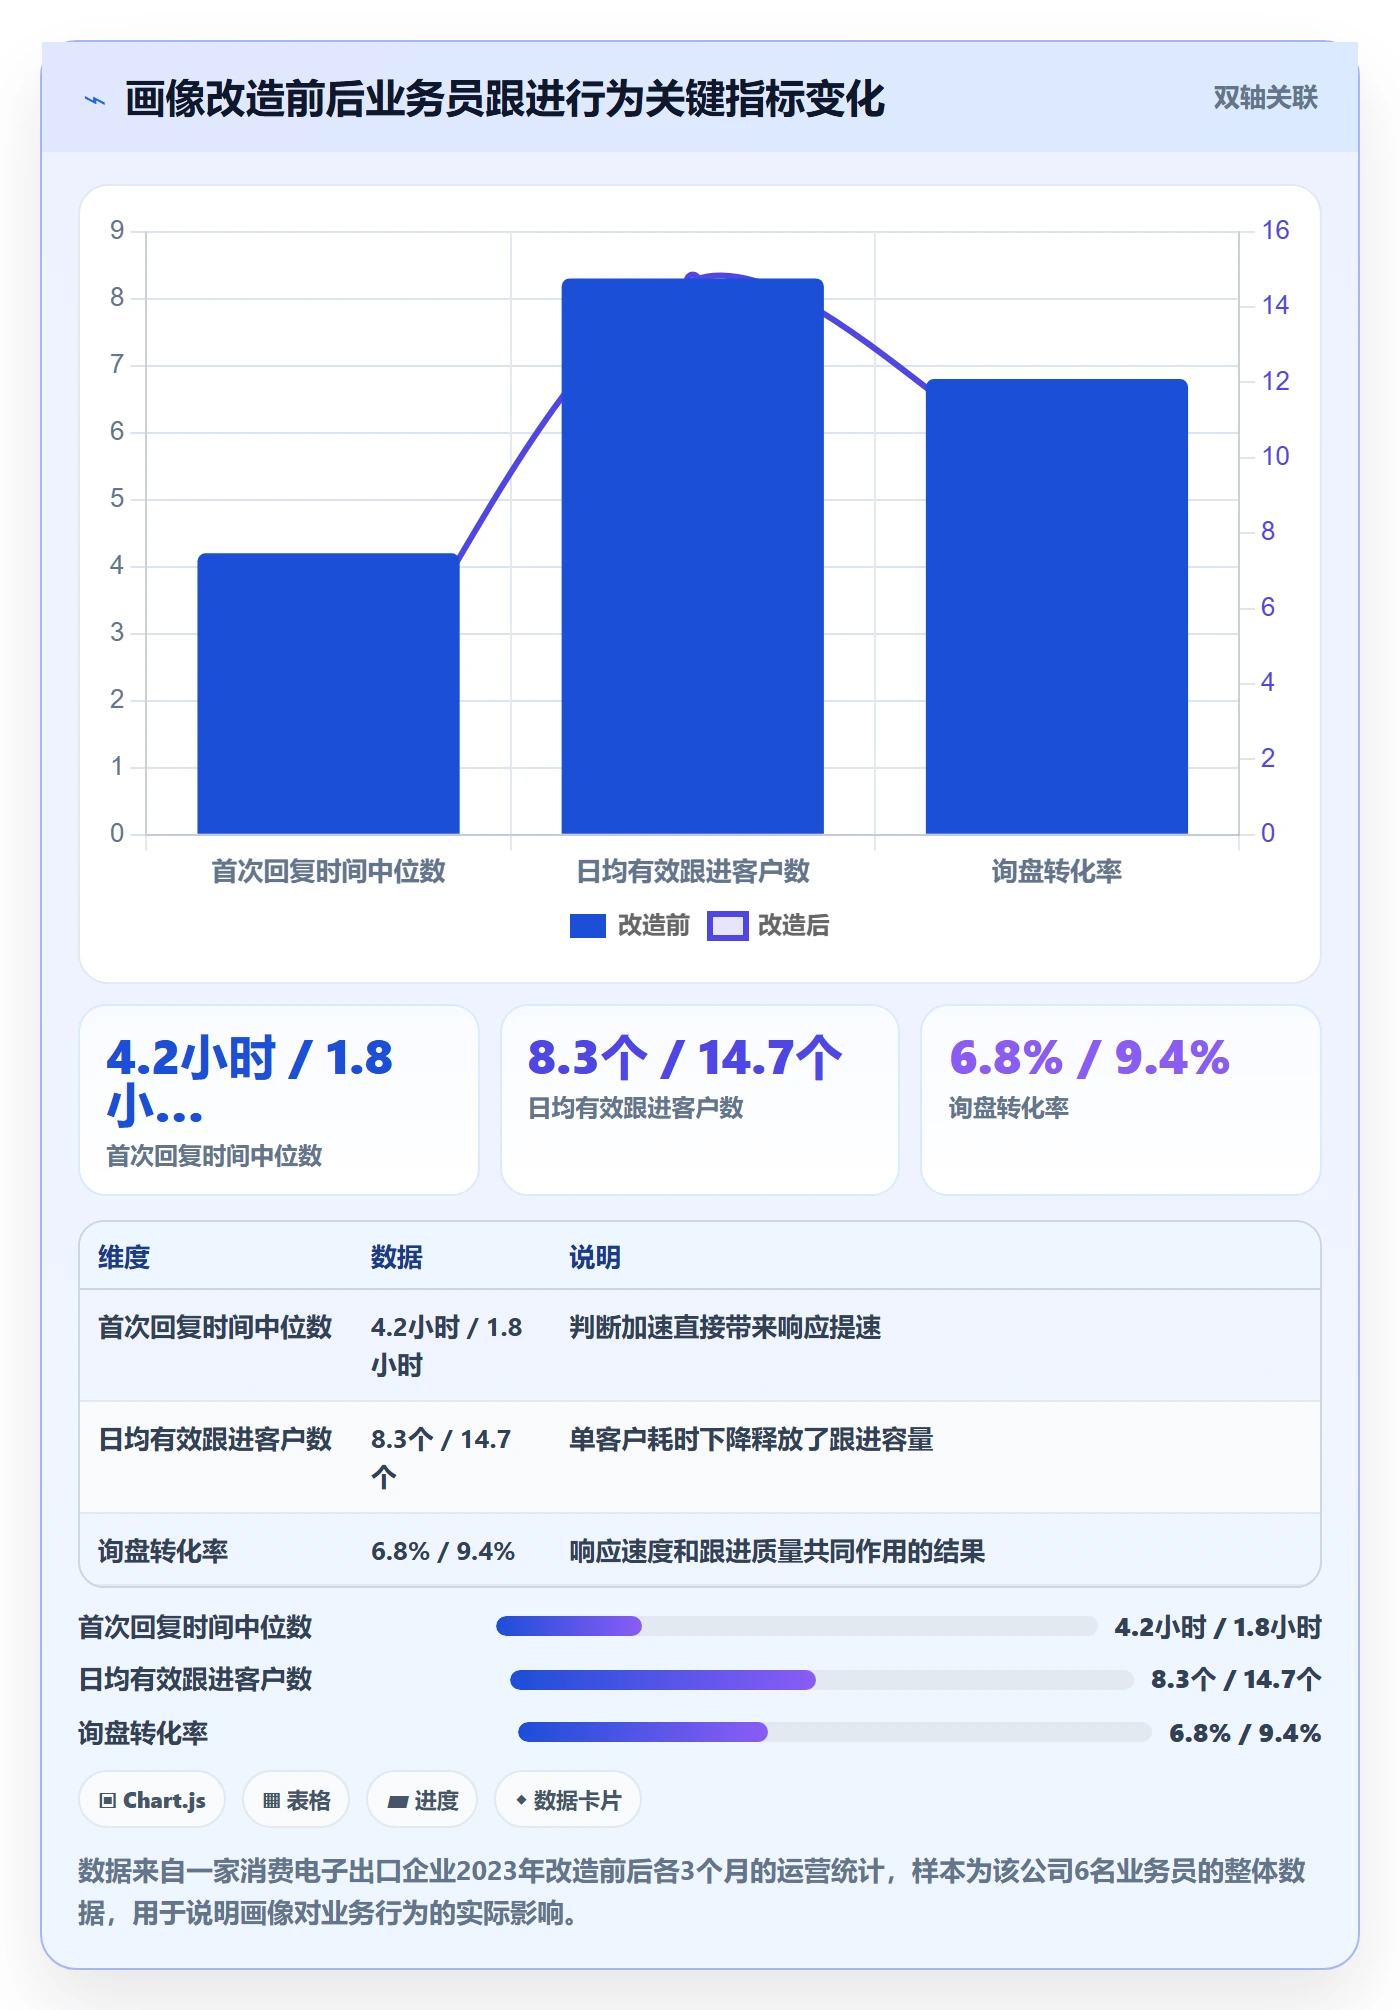Open the 8.3个 / 14.7个 data card
Screen dimensions: 1400x2010
click(x=700, y=1099)
